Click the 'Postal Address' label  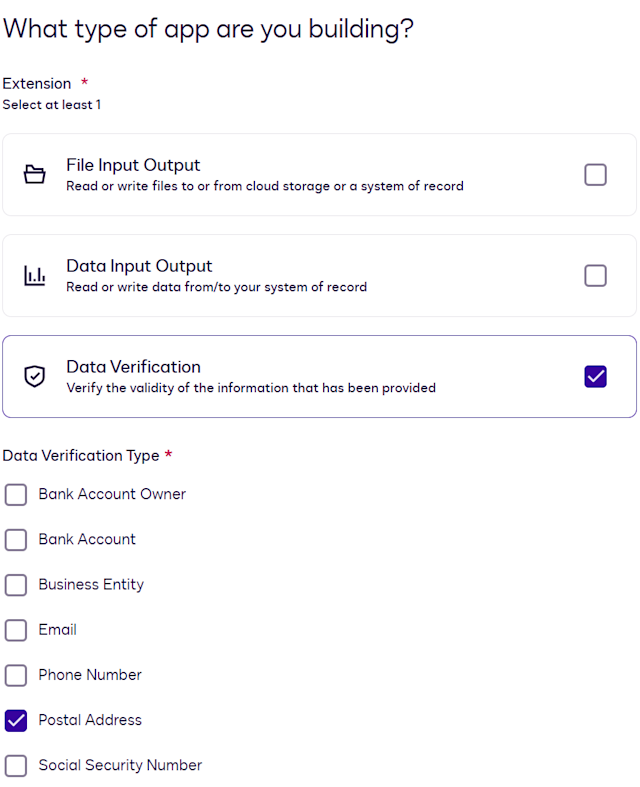click(x=90, y=720)
